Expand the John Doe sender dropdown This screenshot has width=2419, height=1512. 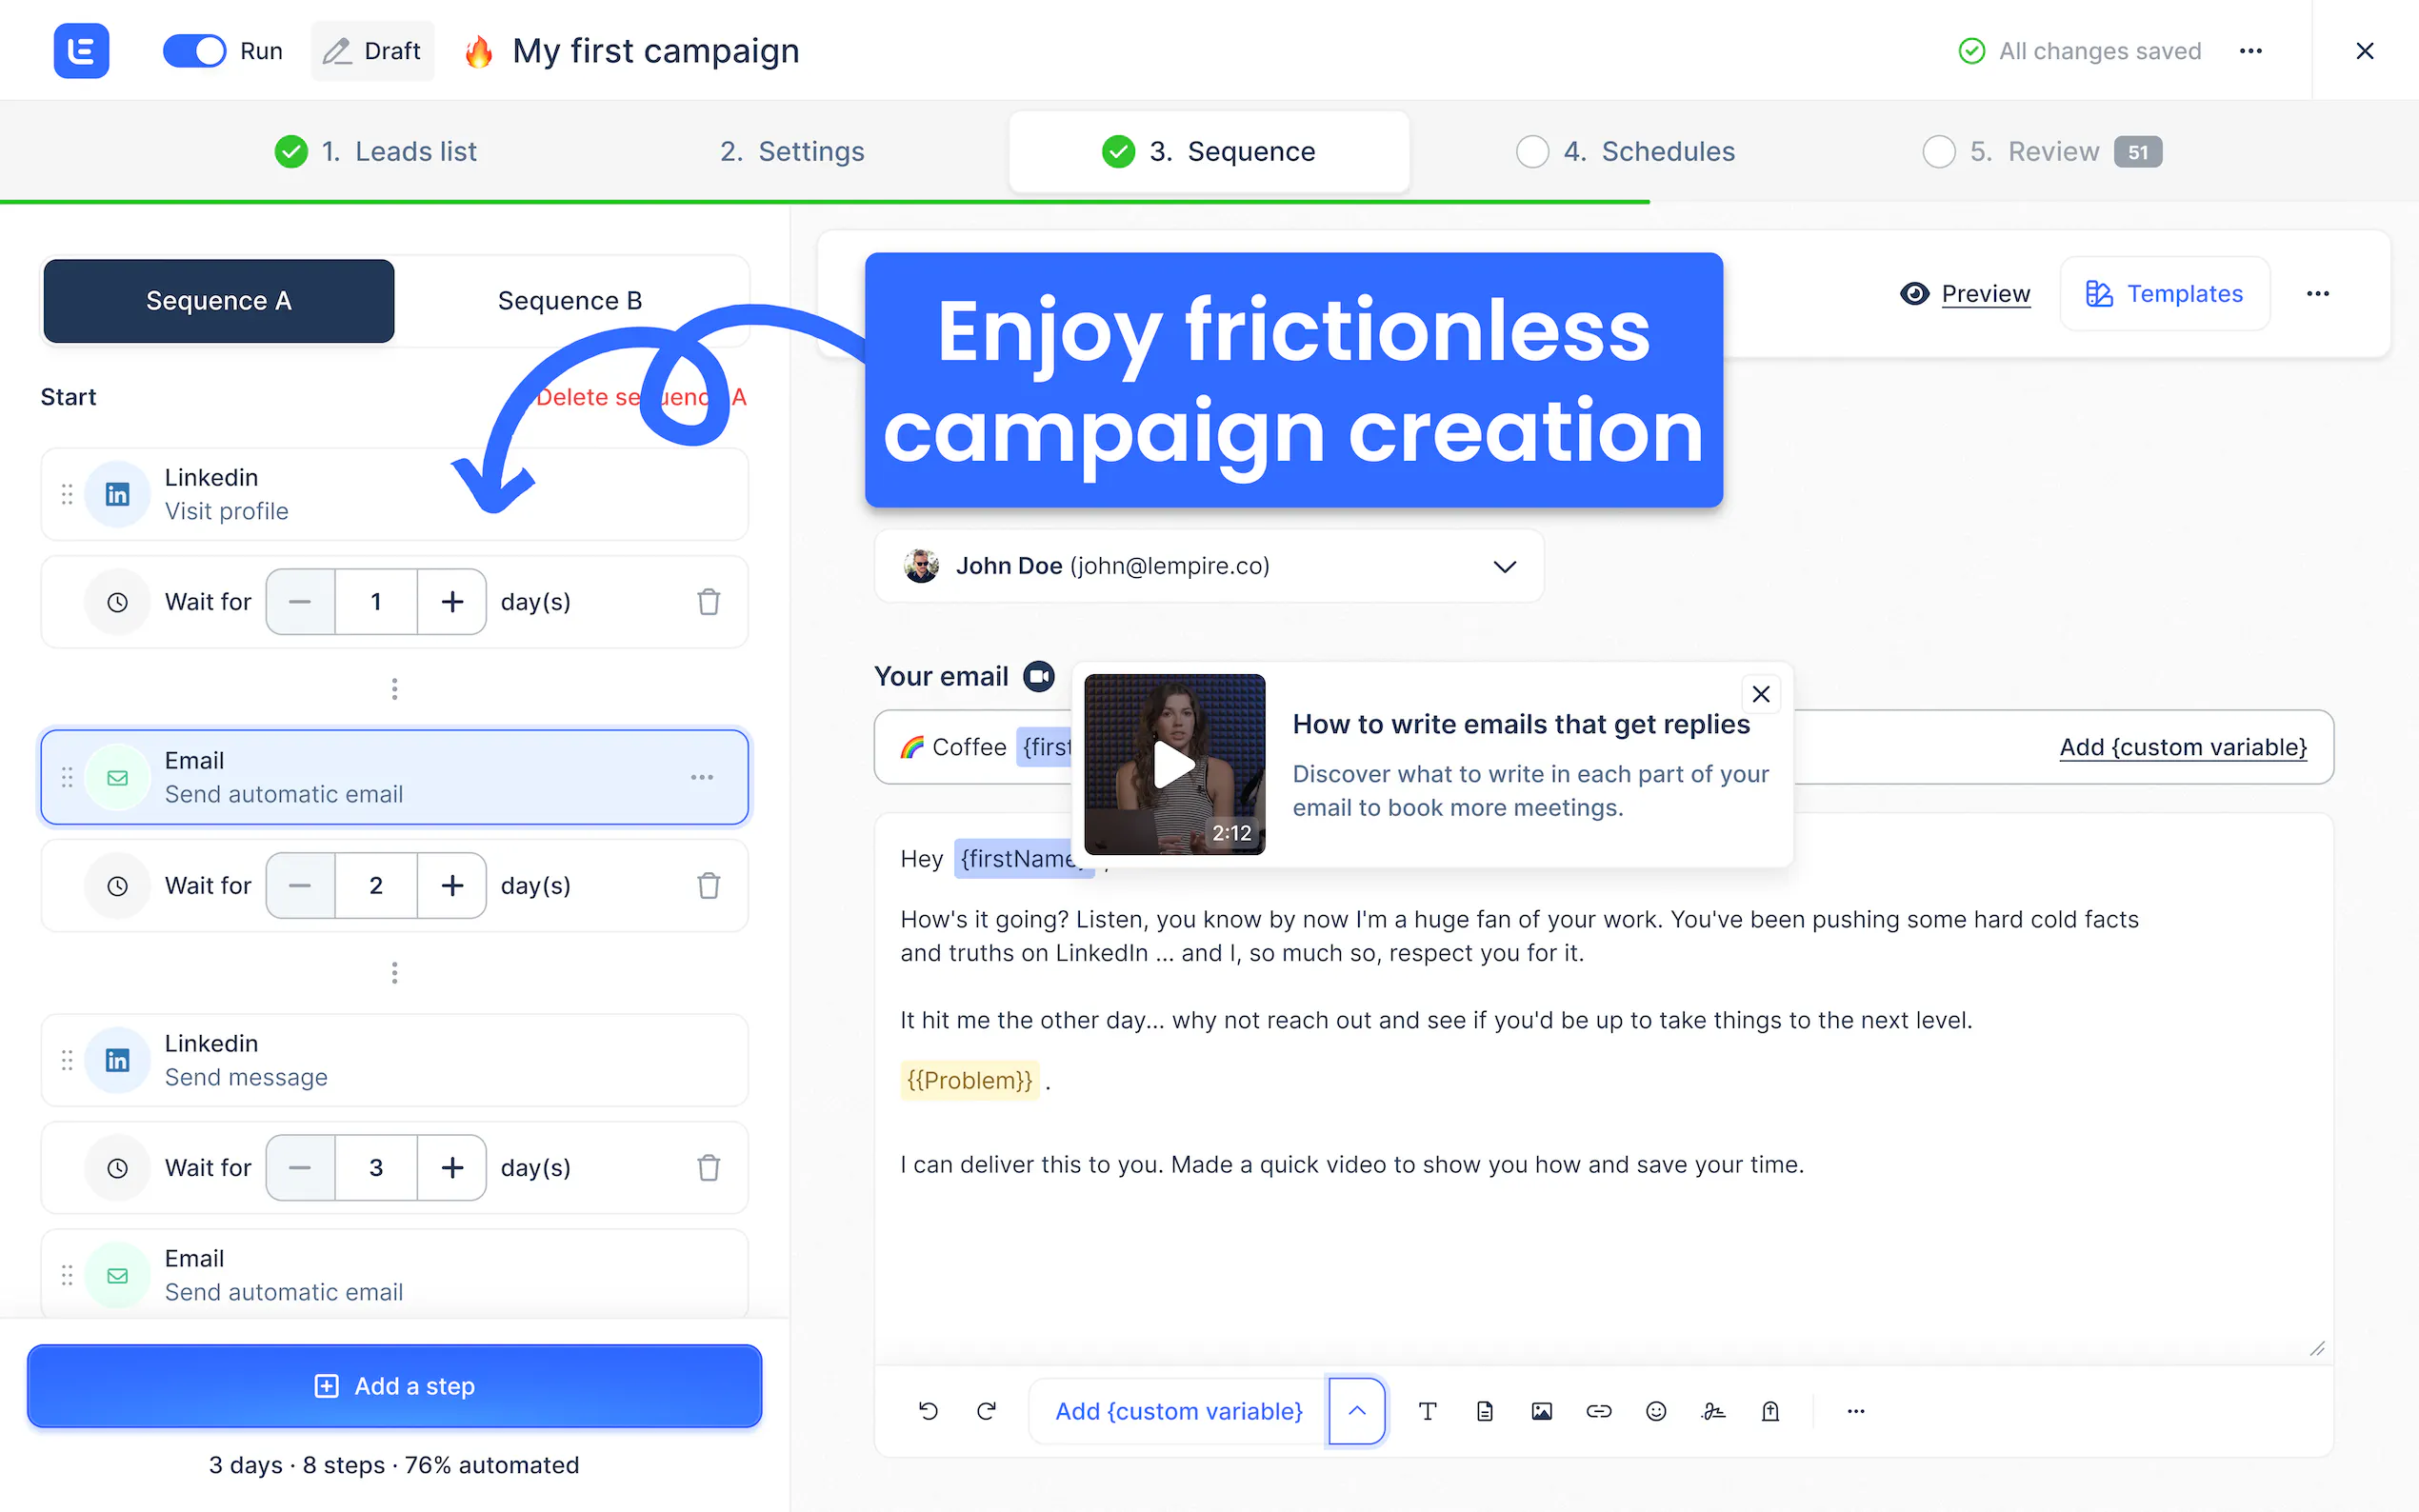pos(1504,566)
